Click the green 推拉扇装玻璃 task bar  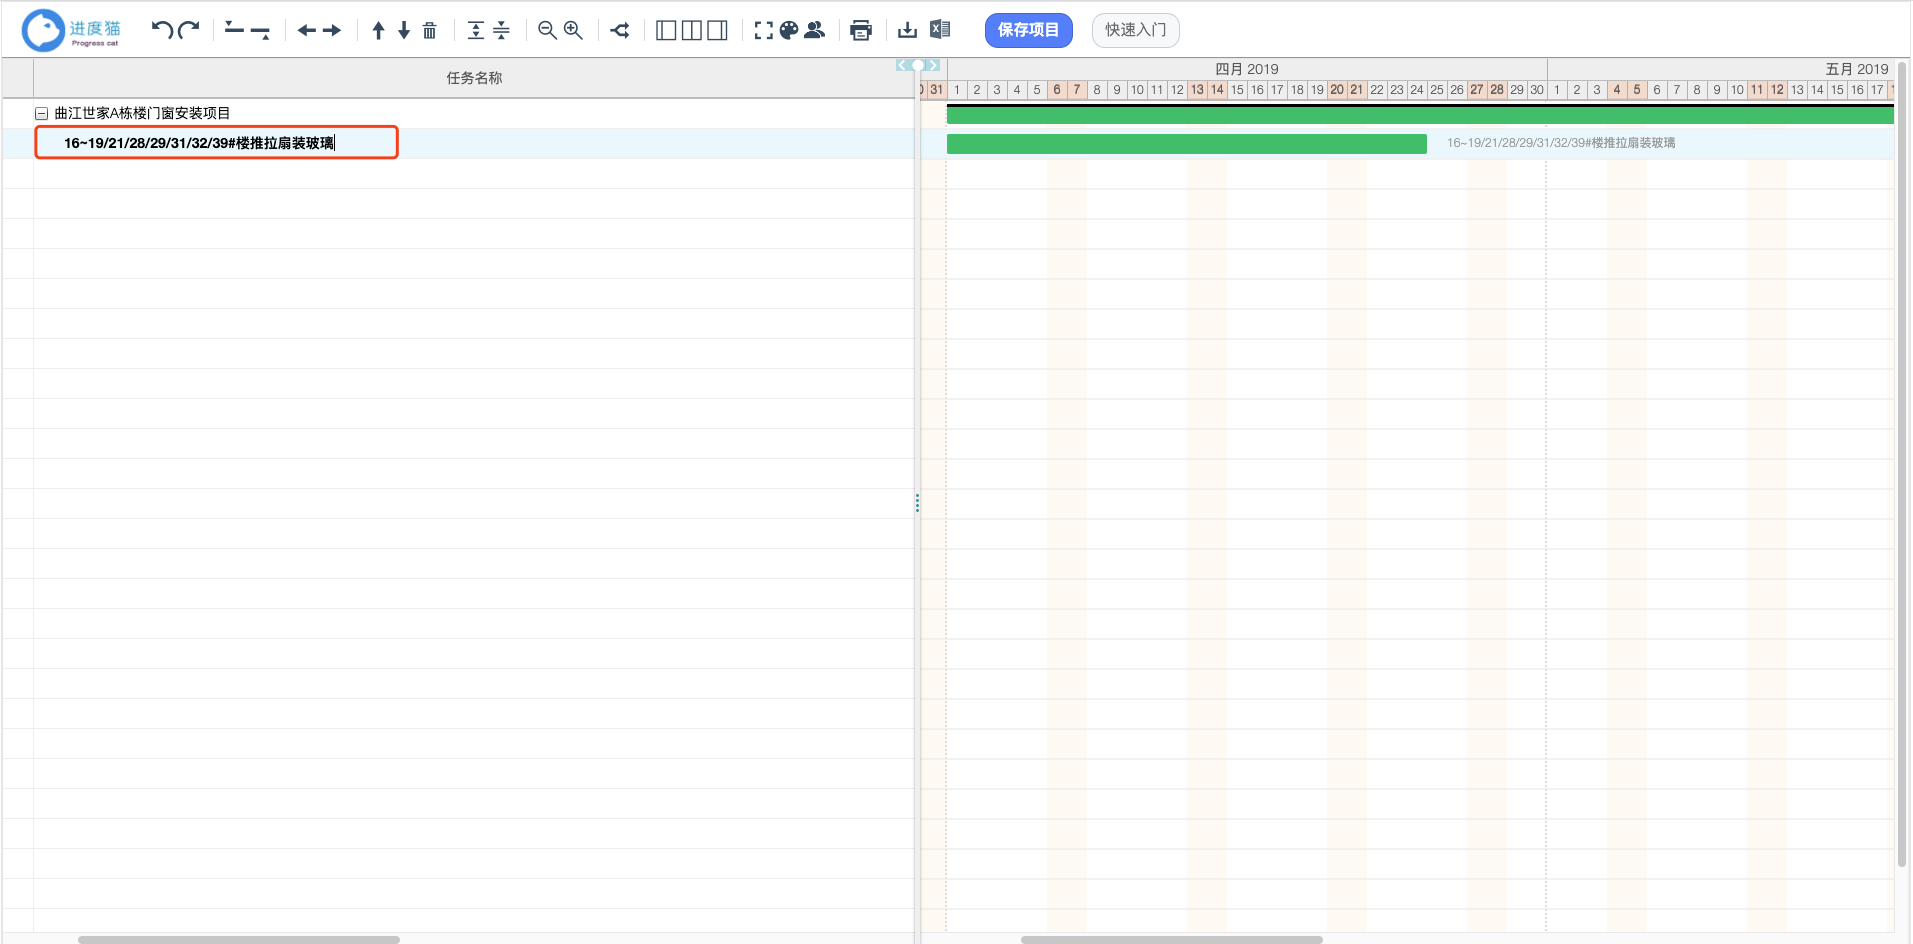pos(1186,144)
